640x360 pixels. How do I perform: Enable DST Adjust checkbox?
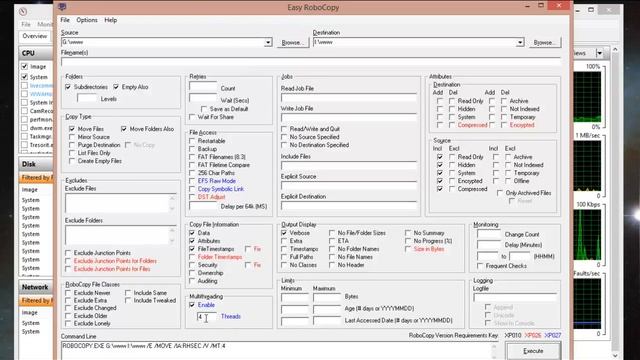coord(192,197)
